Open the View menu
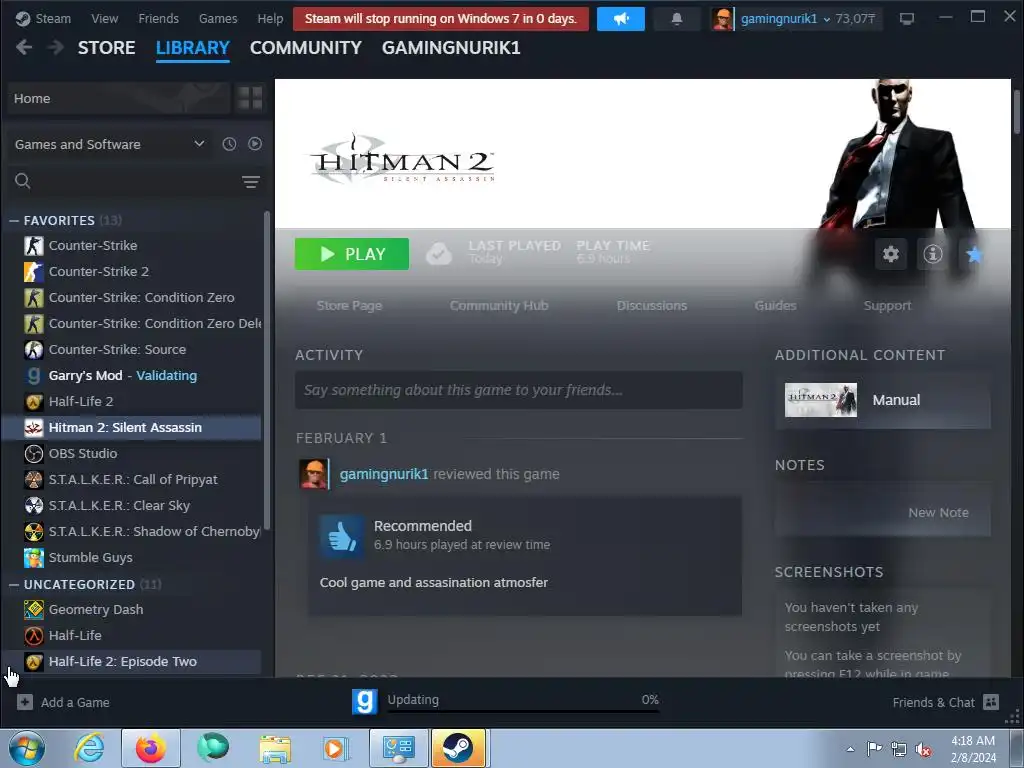Screen dimensions: 1024x768 [104, 19]
